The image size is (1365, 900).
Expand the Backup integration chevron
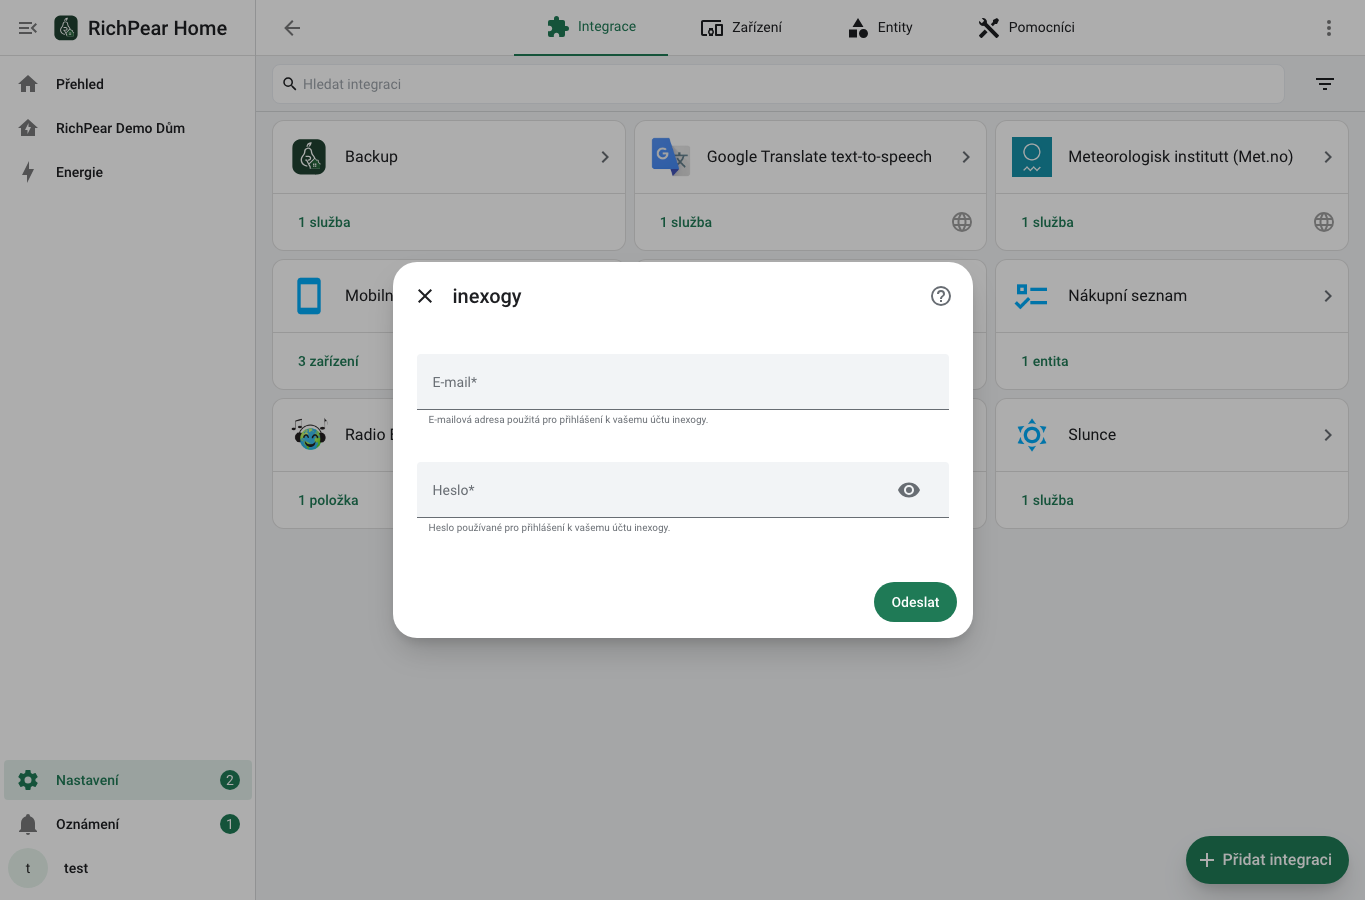coord(605,157)
